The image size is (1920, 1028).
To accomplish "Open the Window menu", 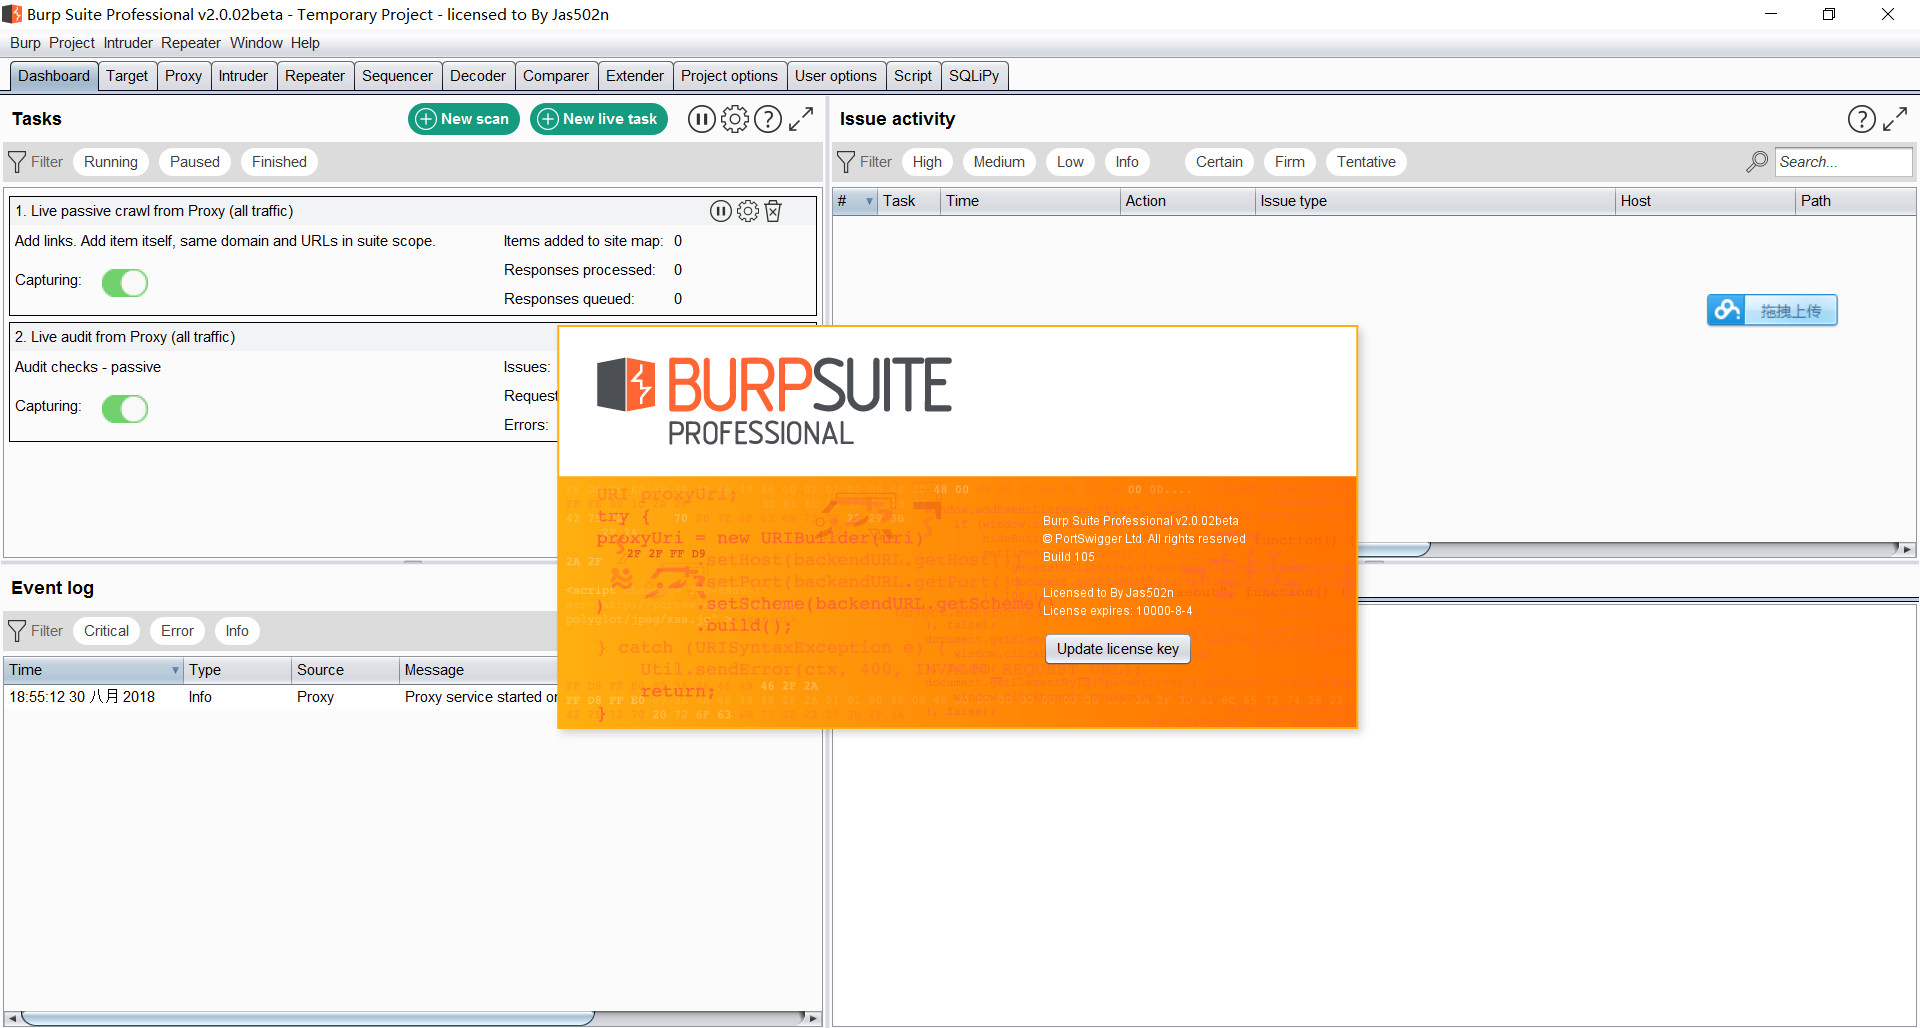I will click(256, 43).
